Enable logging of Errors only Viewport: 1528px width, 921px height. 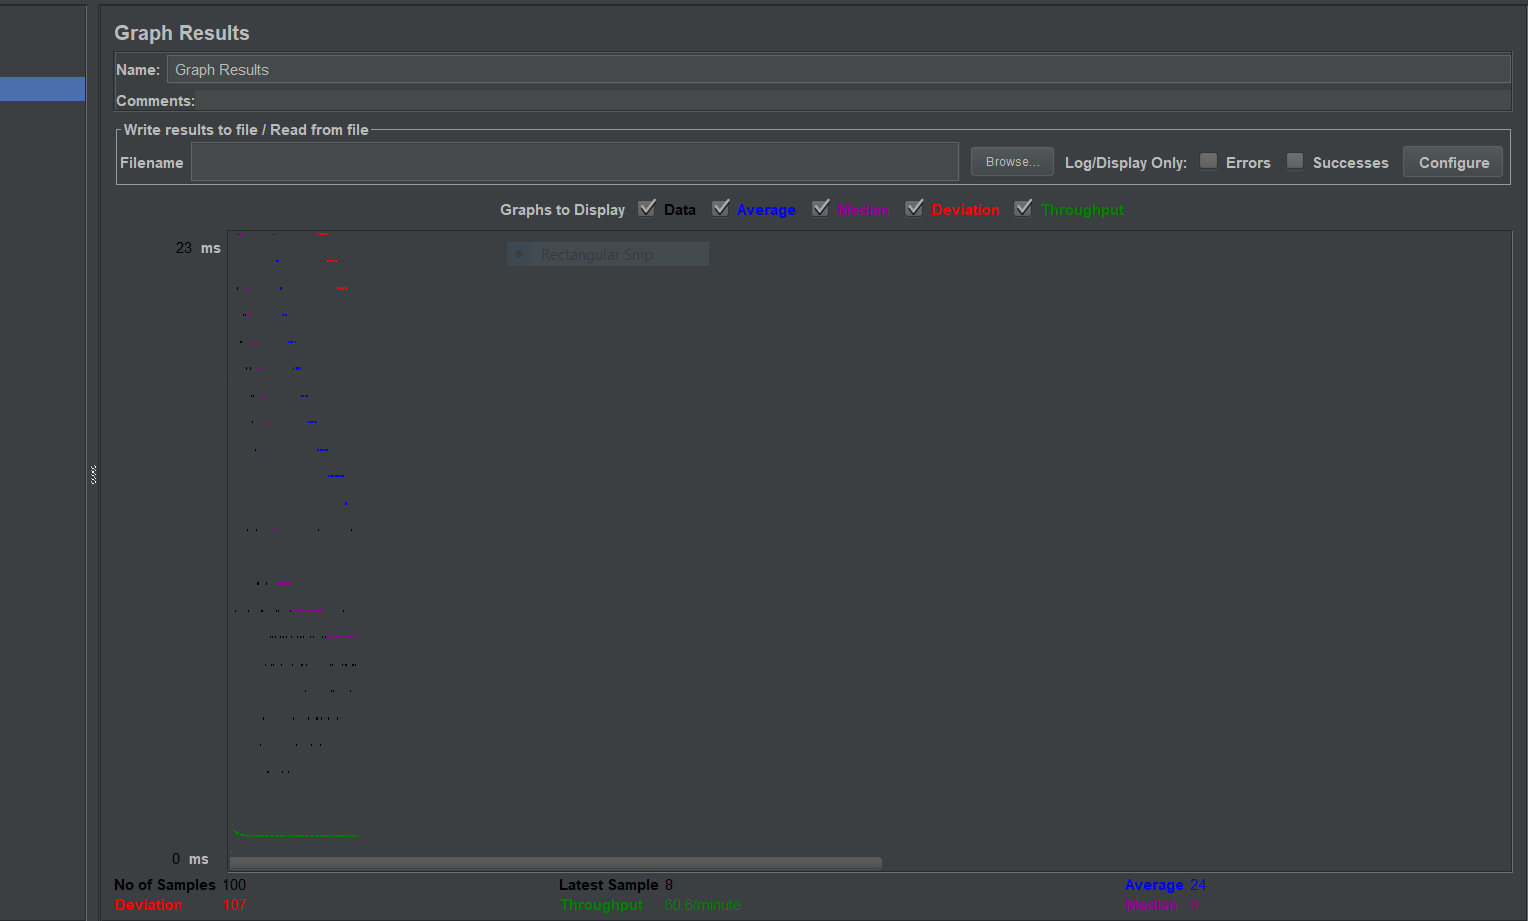pos(1208,161)
